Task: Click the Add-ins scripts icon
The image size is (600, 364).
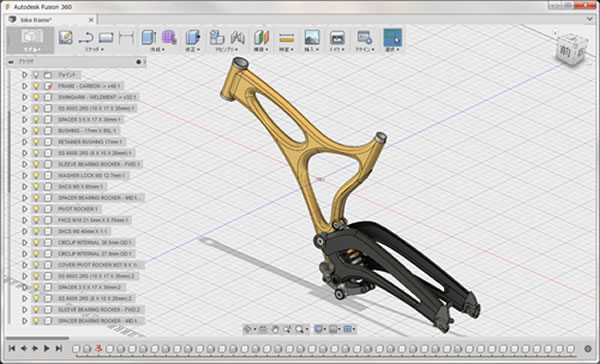Action: pos(364,38)
